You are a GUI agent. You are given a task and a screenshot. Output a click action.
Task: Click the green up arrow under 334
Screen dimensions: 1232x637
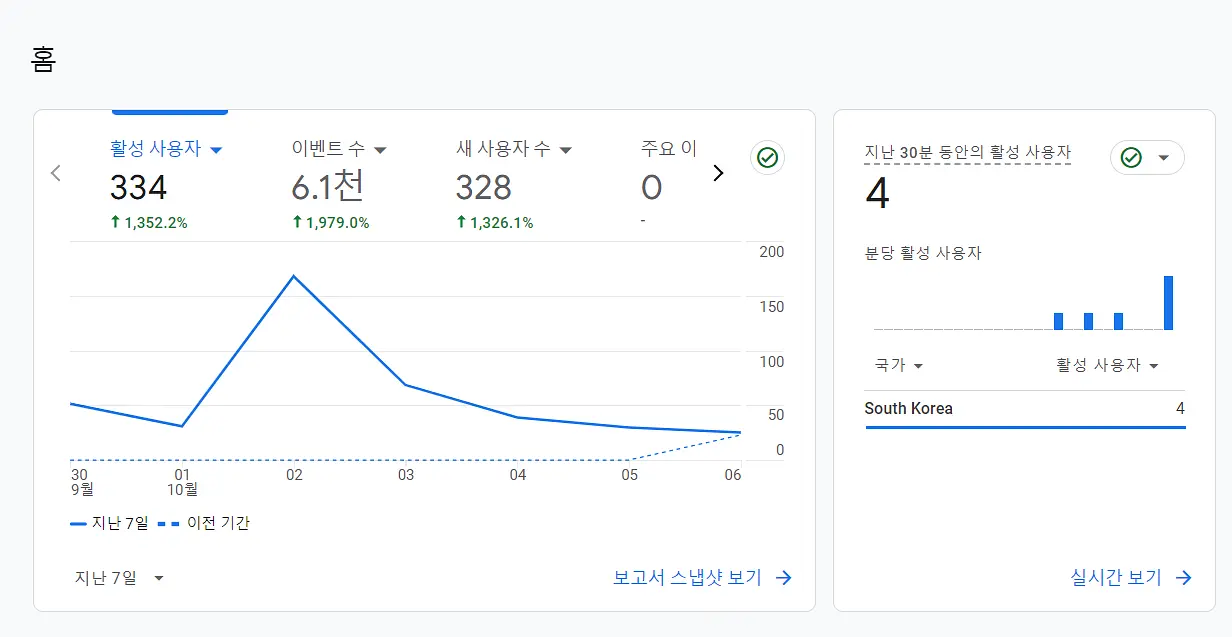point(116,222)
